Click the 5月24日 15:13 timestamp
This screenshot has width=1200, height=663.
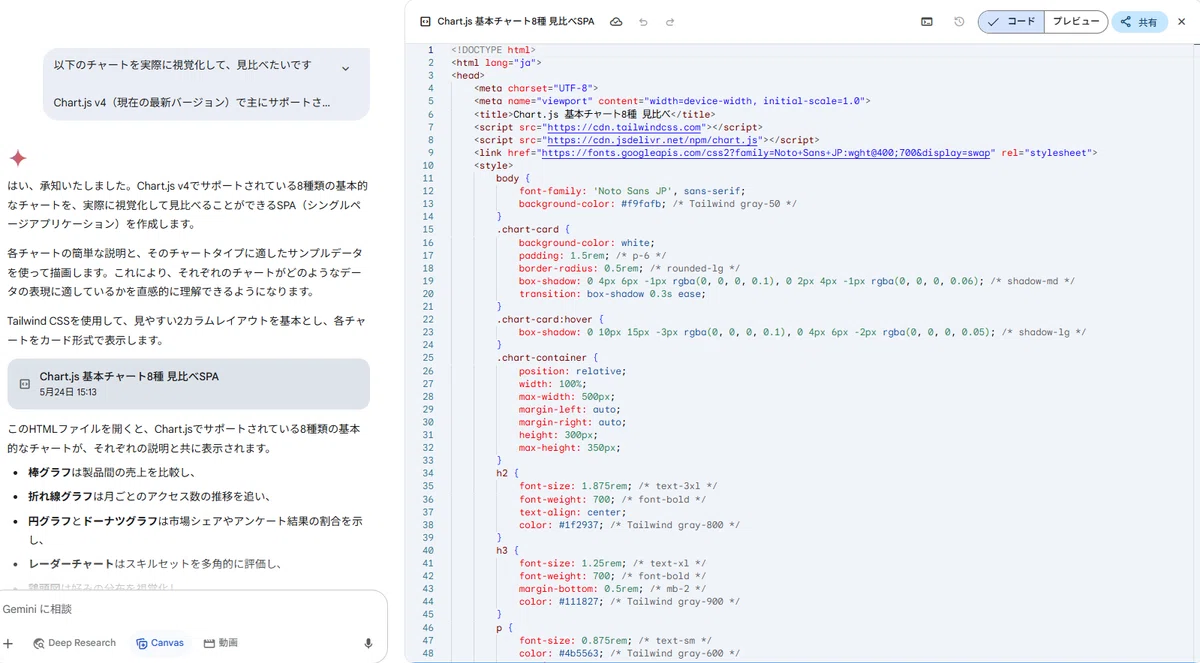pyautogui.click(x=68, y=393)
